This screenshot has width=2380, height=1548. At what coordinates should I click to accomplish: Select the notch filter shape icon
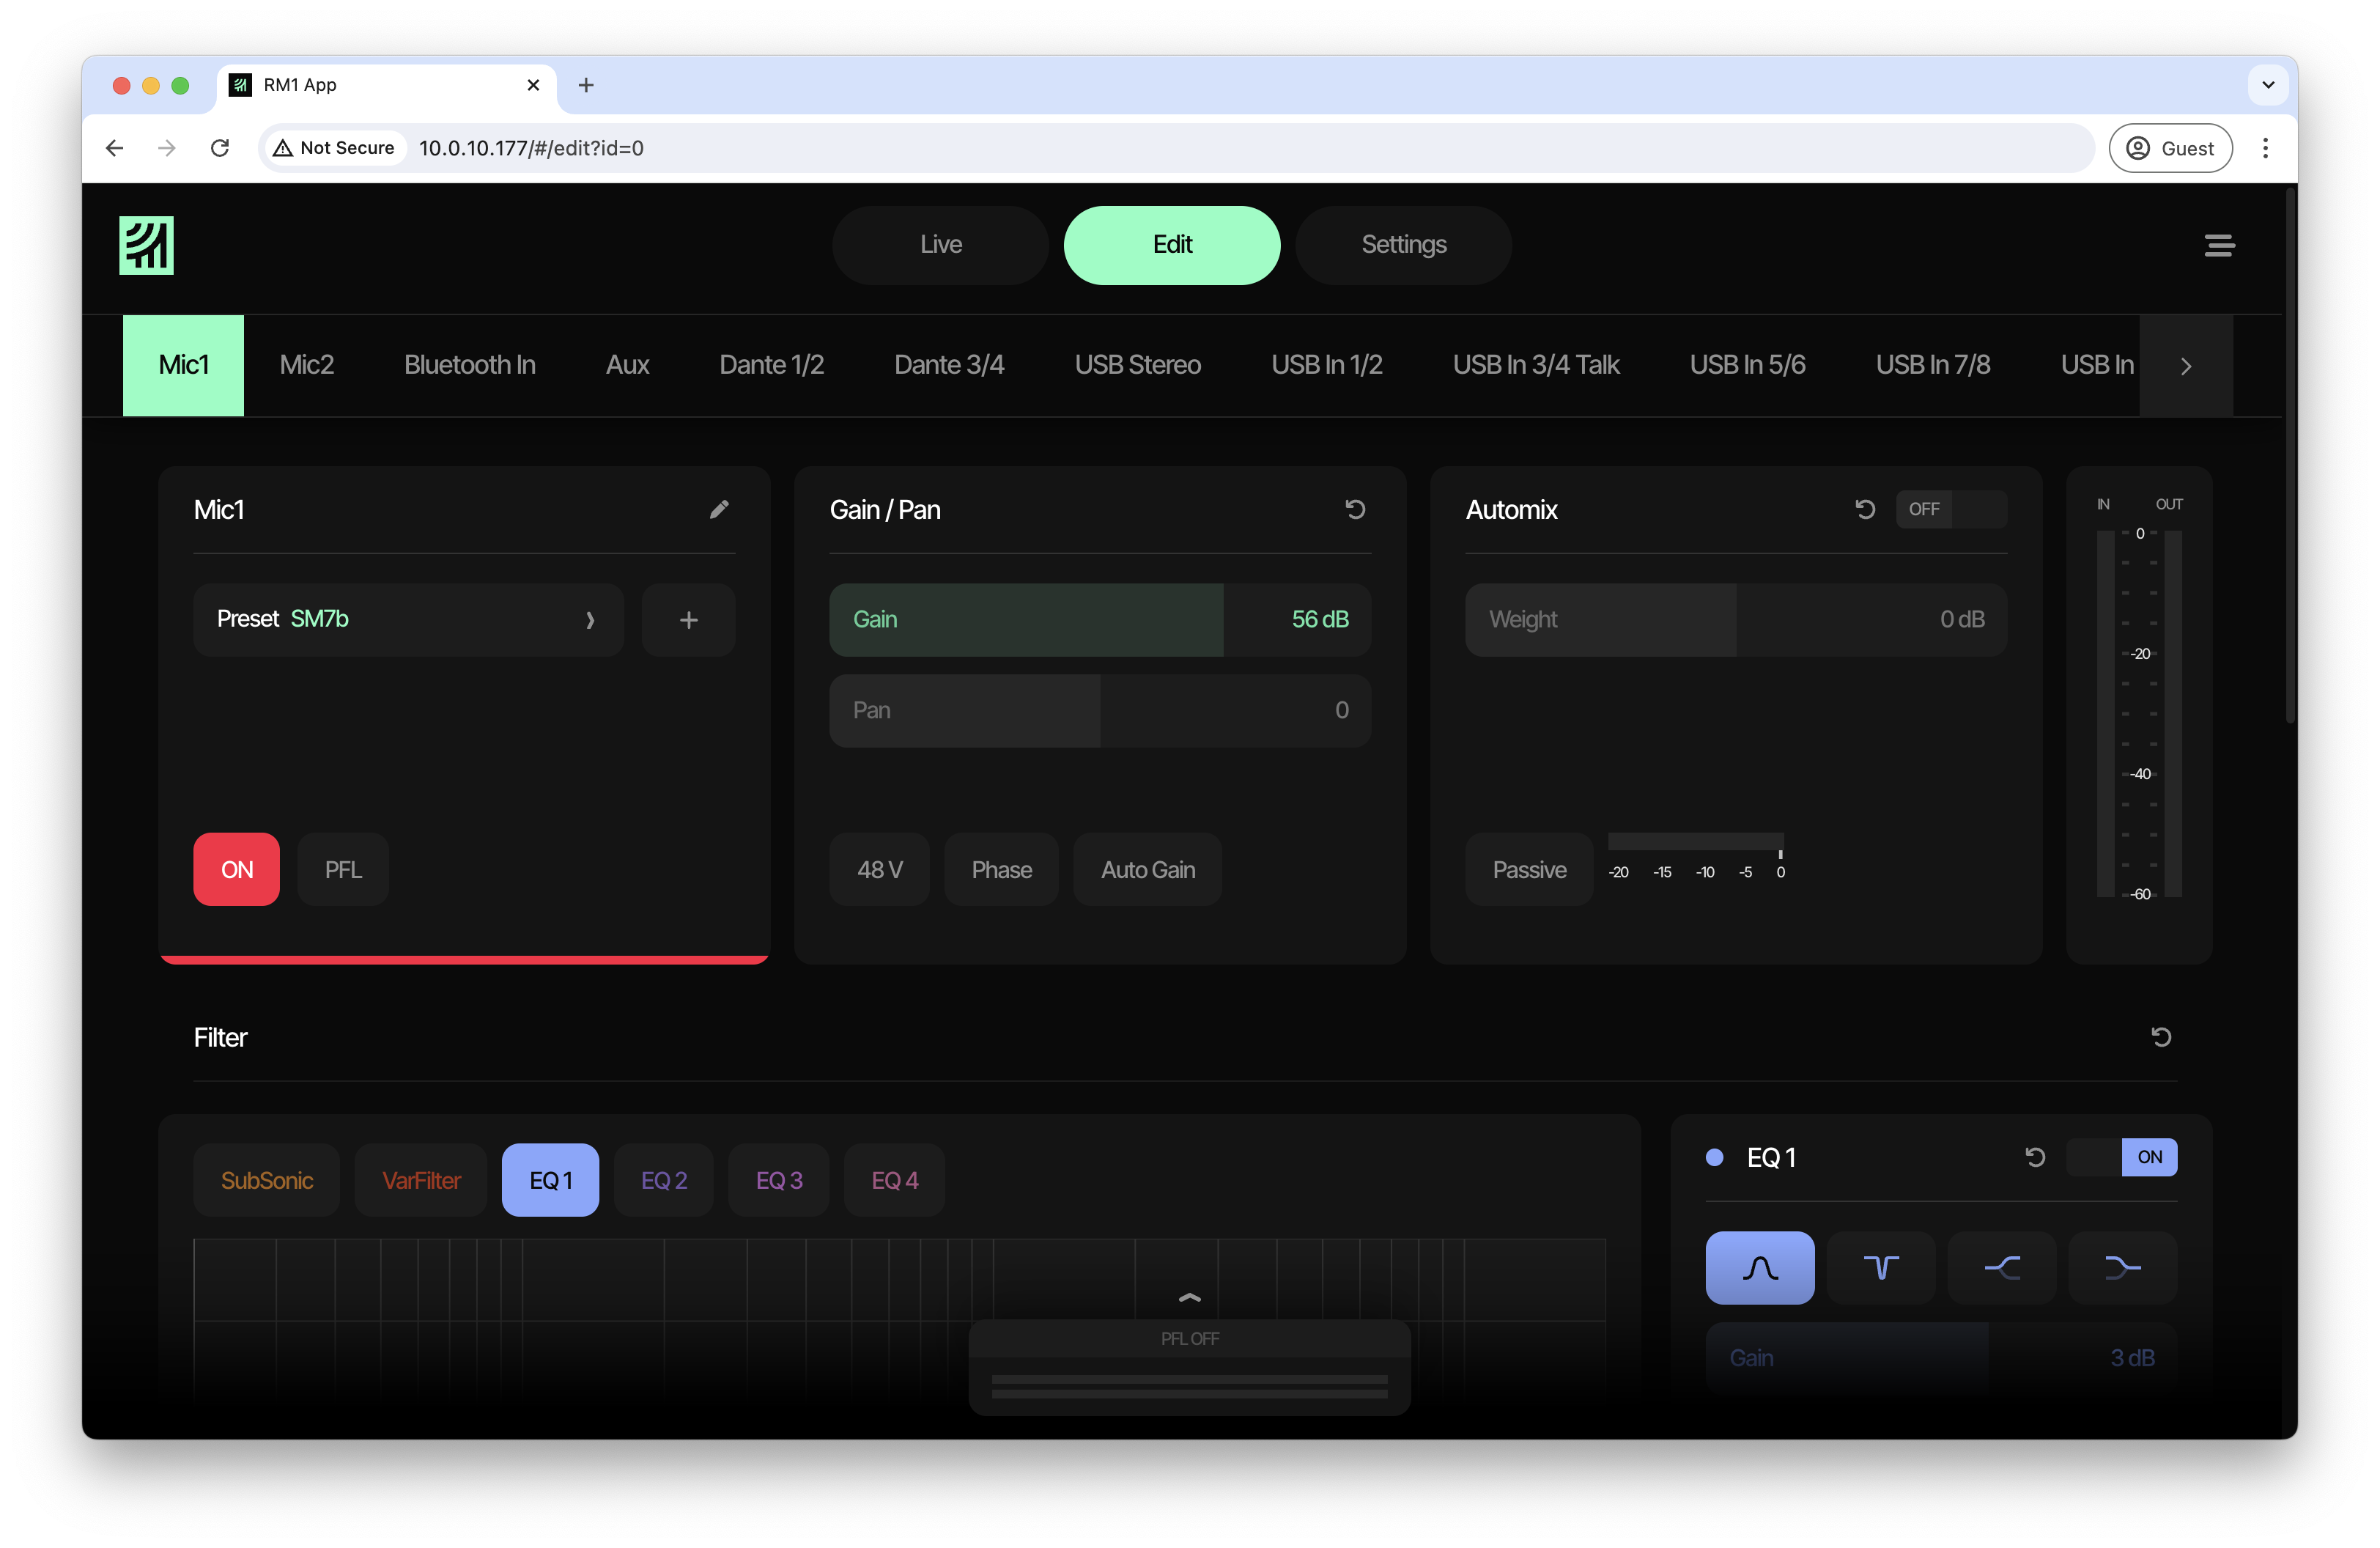1881,1268
